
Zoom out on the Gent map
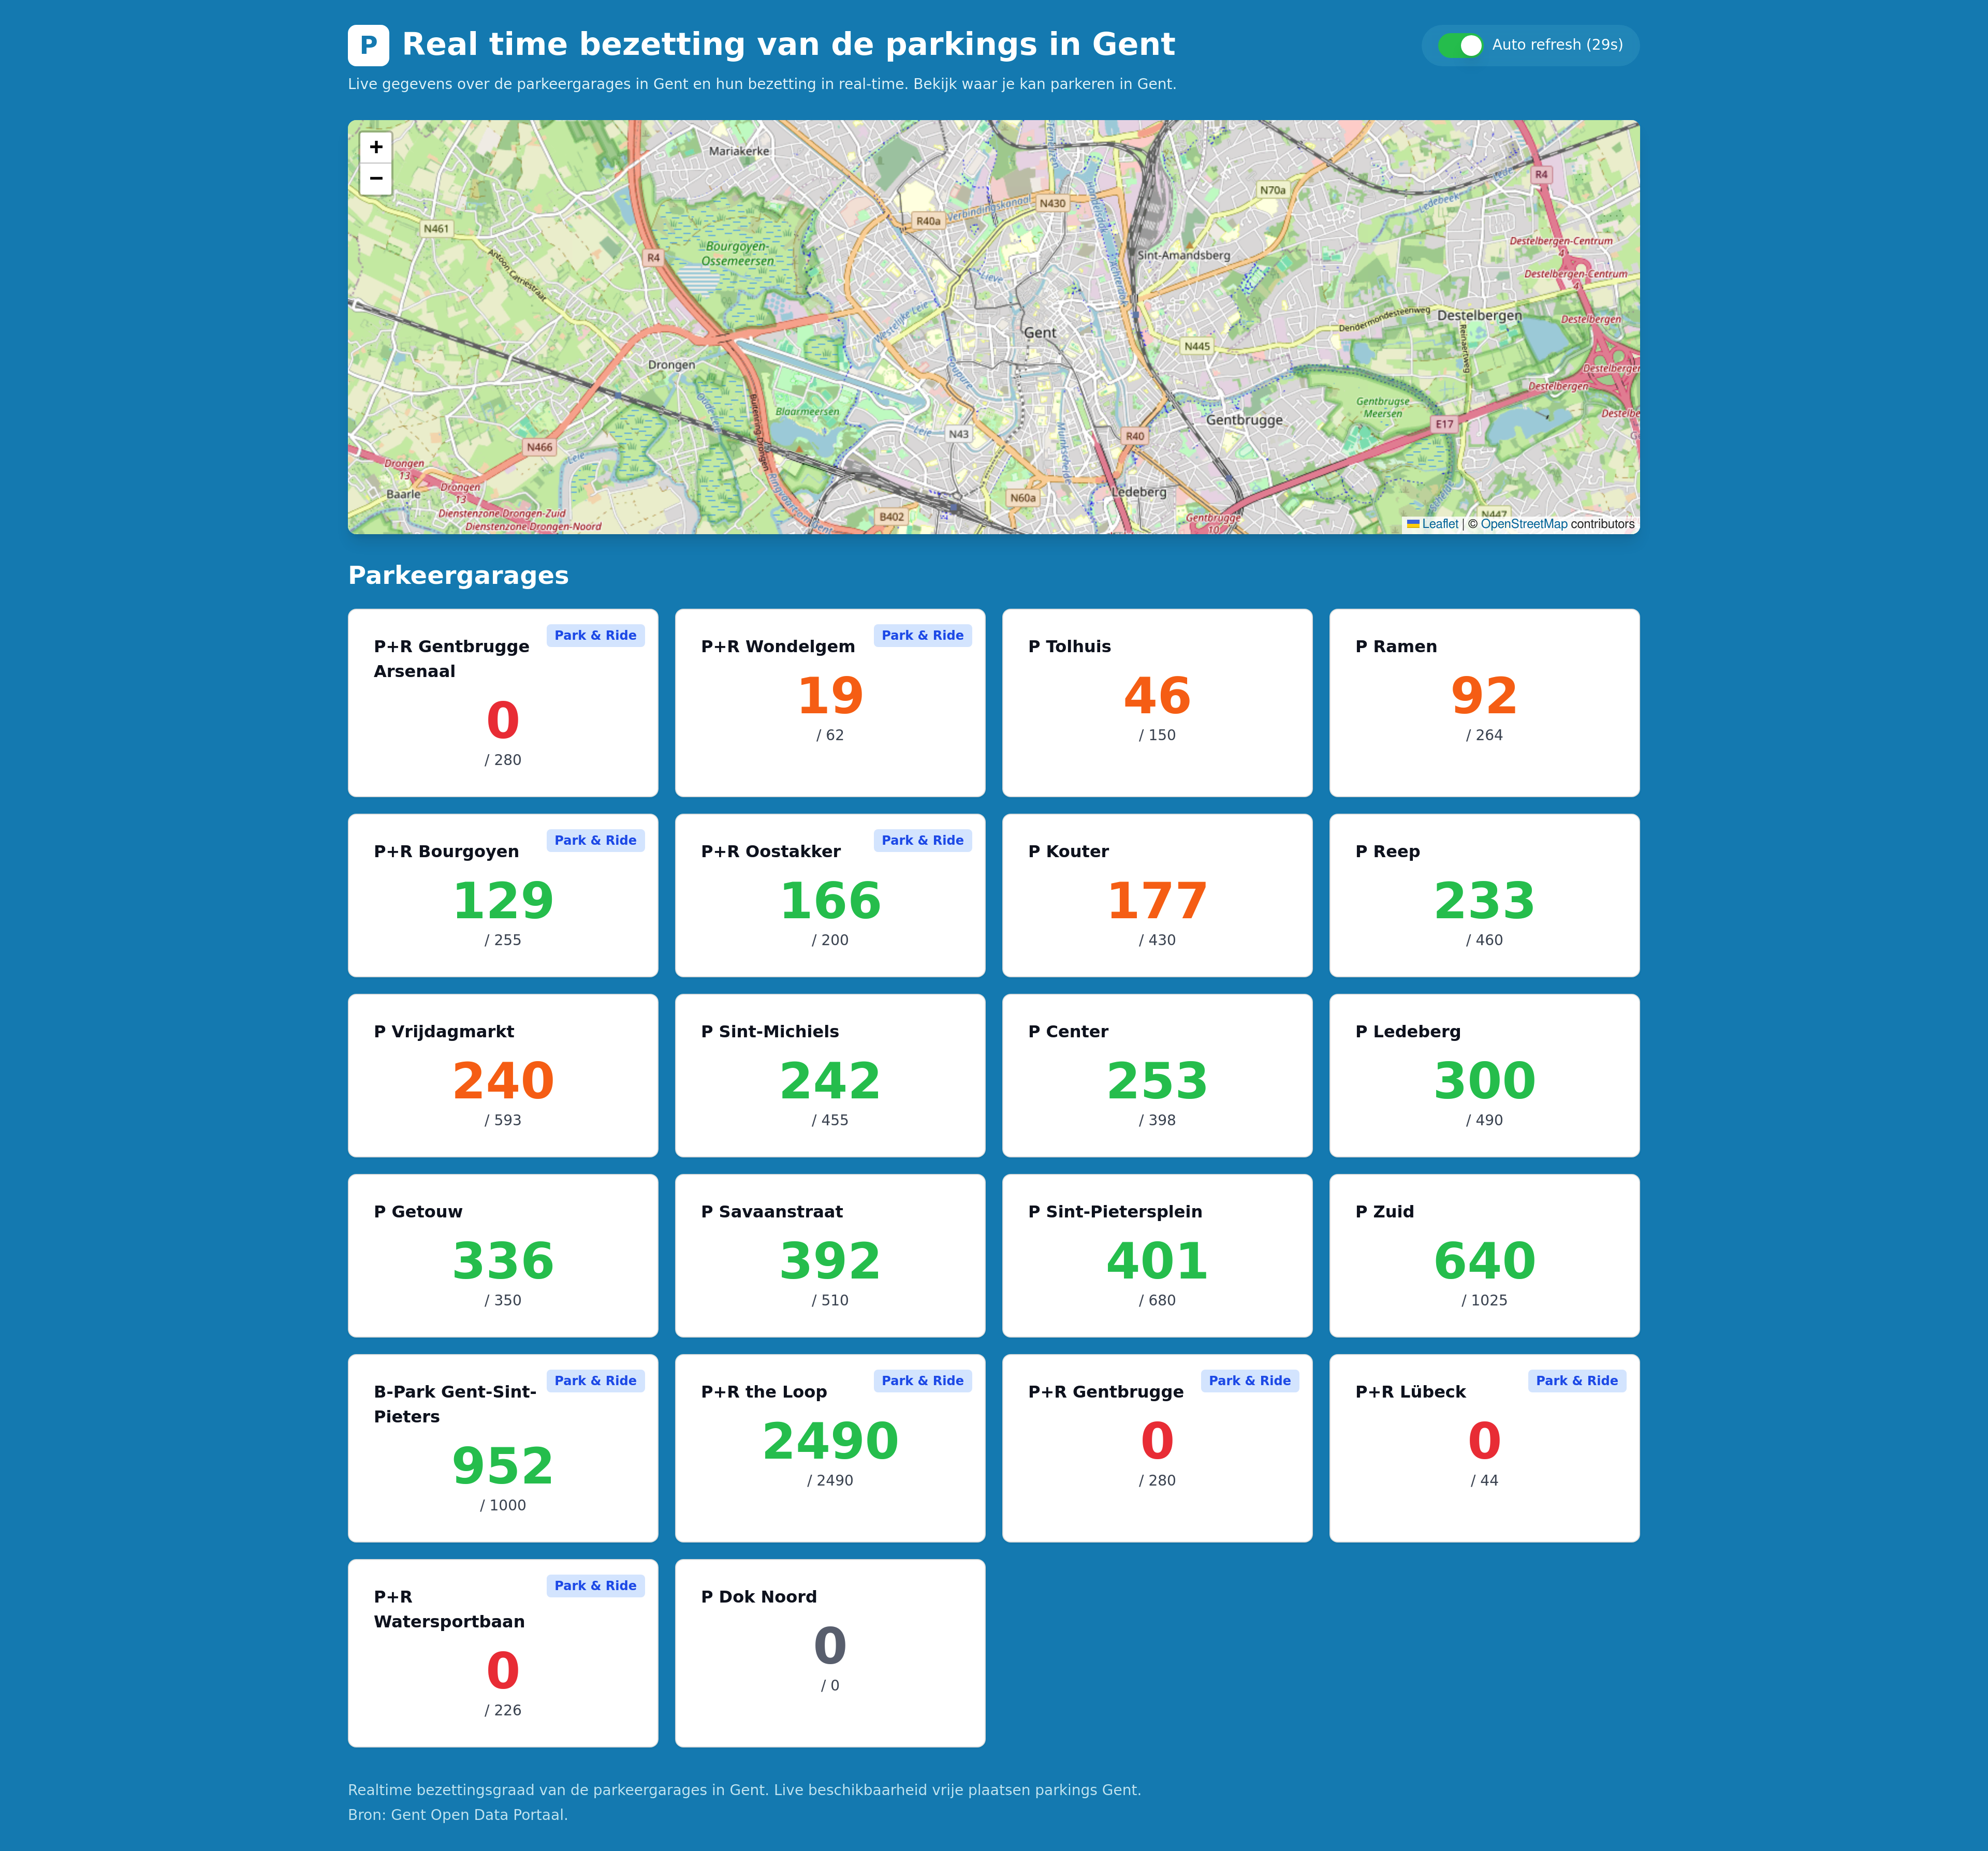[x=376, y=179]
